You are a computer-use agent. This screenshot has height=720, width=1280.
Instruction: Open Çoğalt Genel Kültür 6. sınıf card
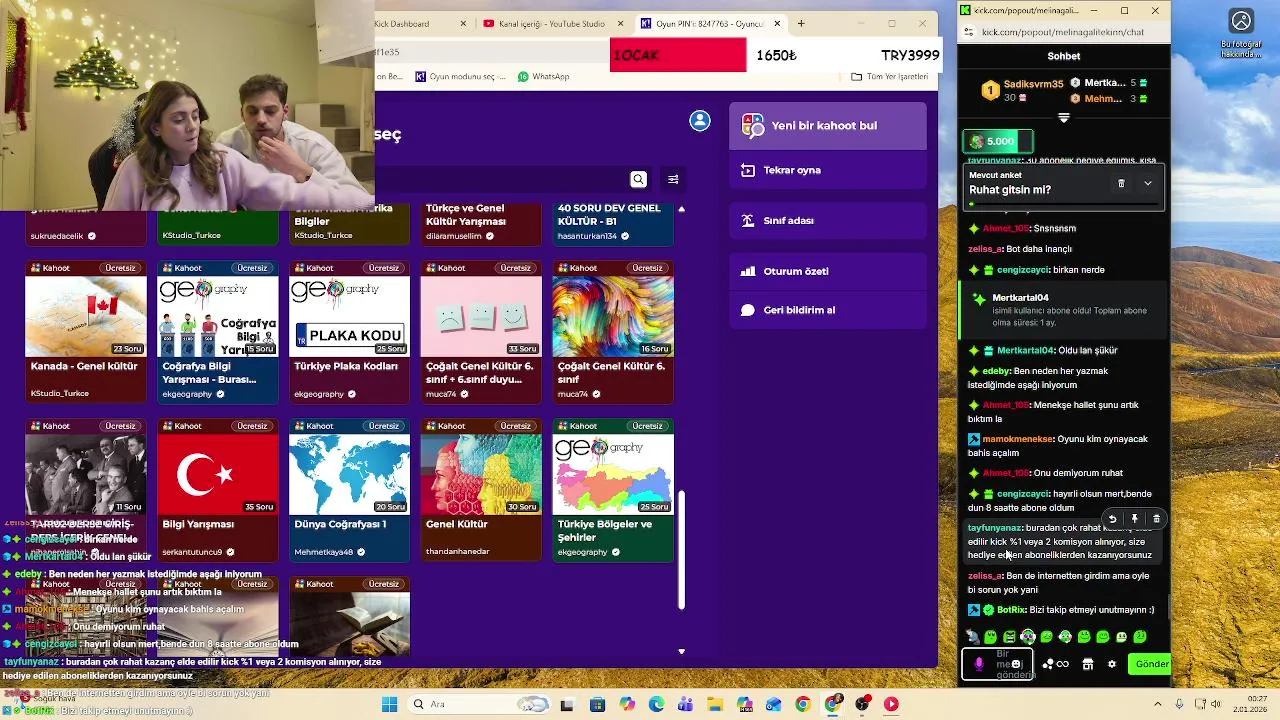click(613, 332)
